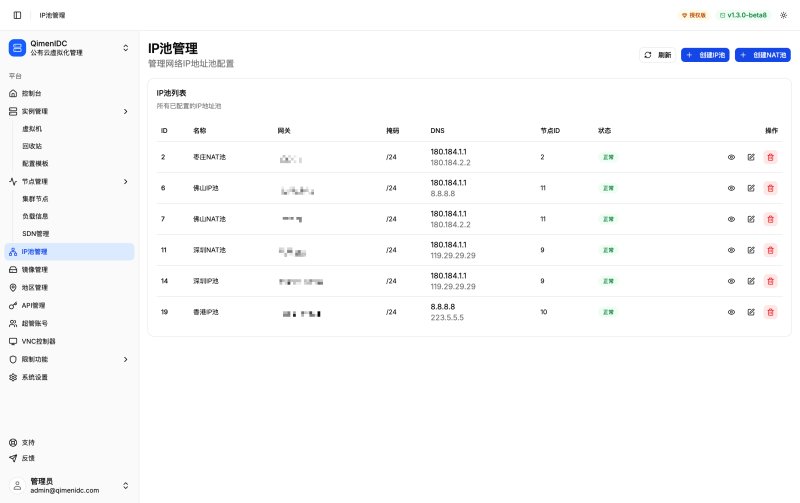800x503 pixels.
Task: Open 超管账号 in the sidebar
Action: (x=69, y=323)
